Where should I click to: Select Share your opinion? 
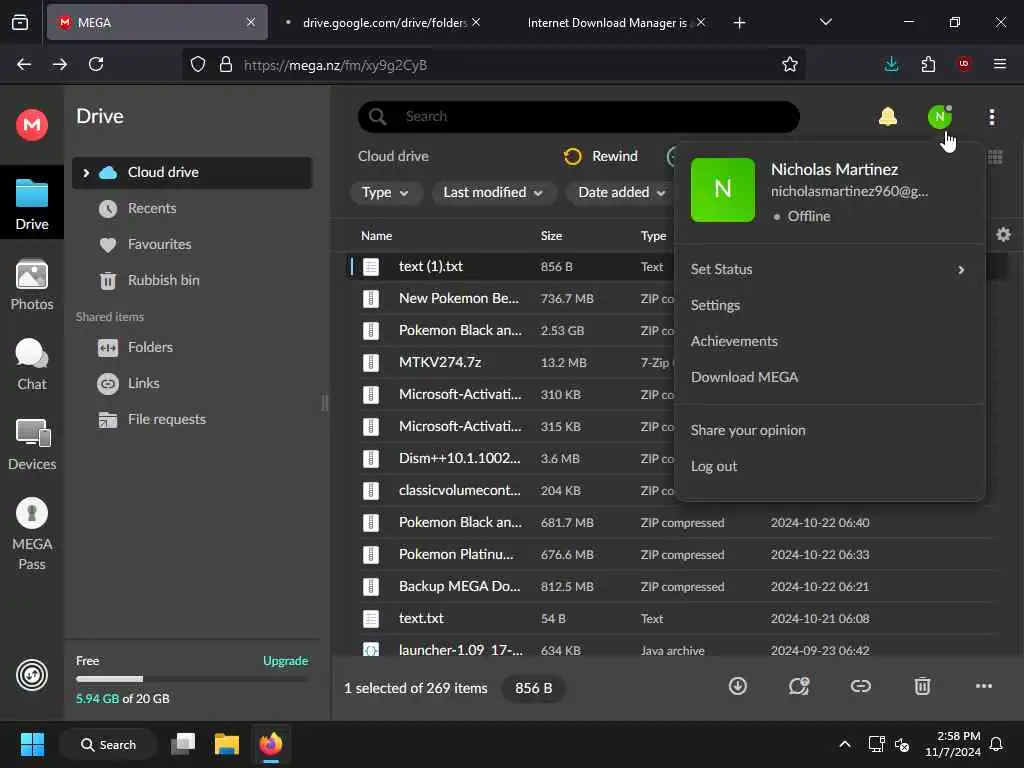[748, 430]
